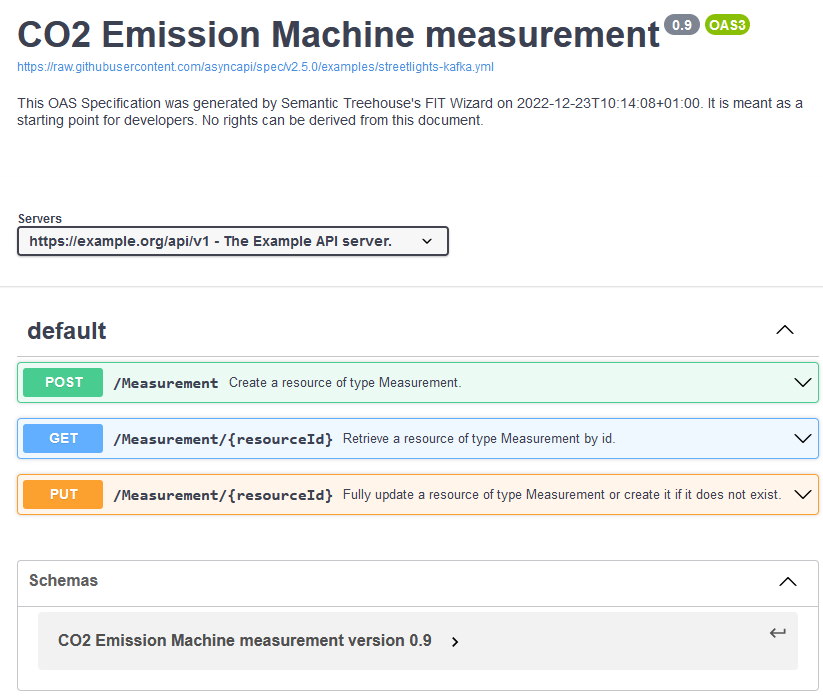Expand the PUT operation chevron

tap(803, 494)
